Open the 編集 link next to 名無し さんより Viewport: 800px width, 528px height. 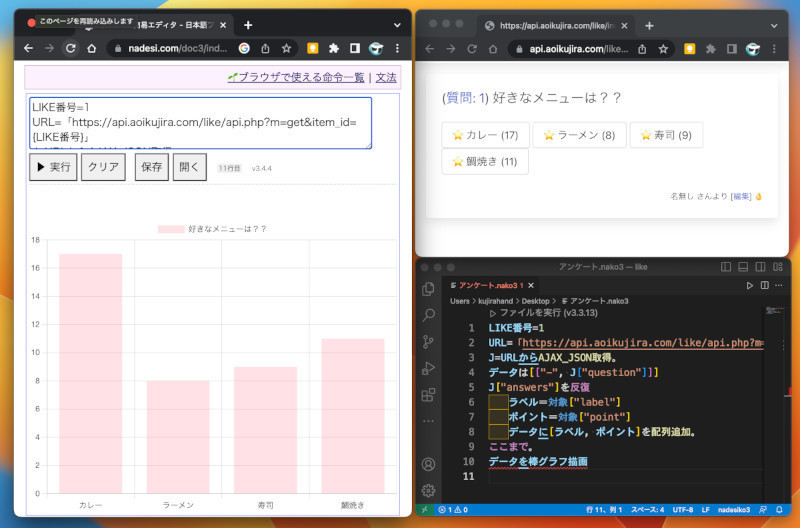pos(741,196)
